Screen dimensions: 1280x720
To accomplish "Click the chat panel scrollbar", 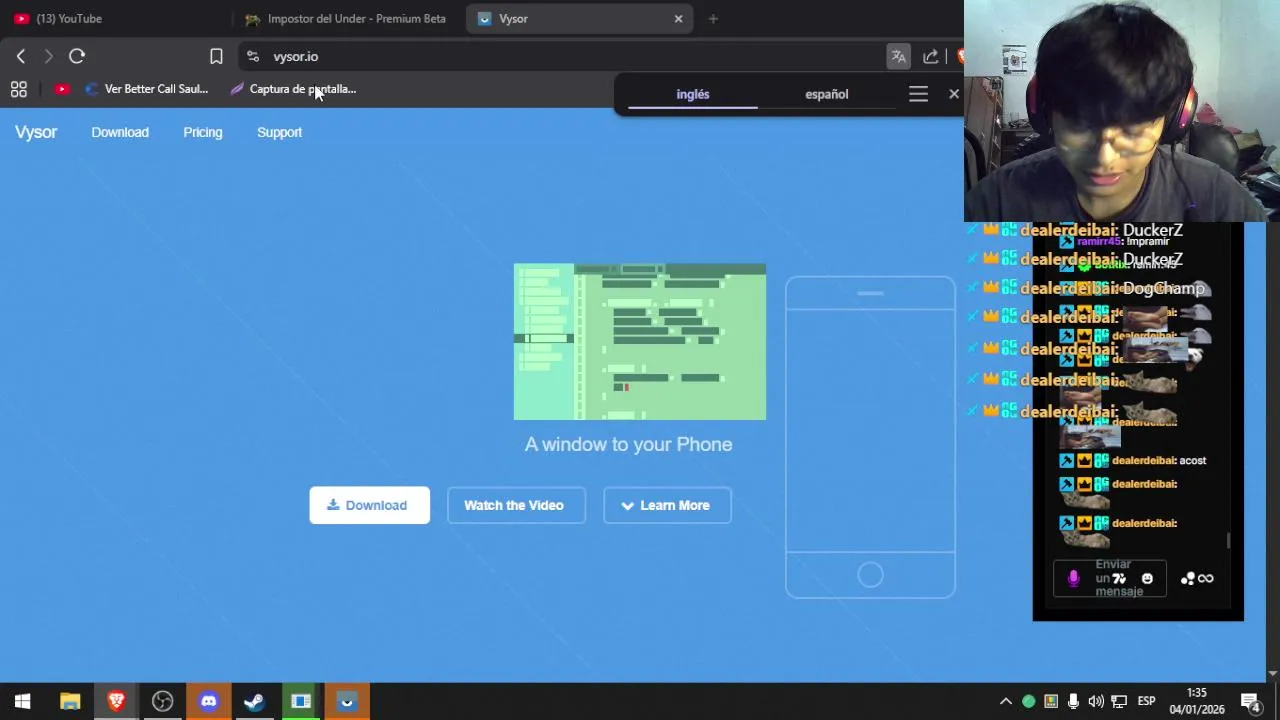I will point(1228,540).
